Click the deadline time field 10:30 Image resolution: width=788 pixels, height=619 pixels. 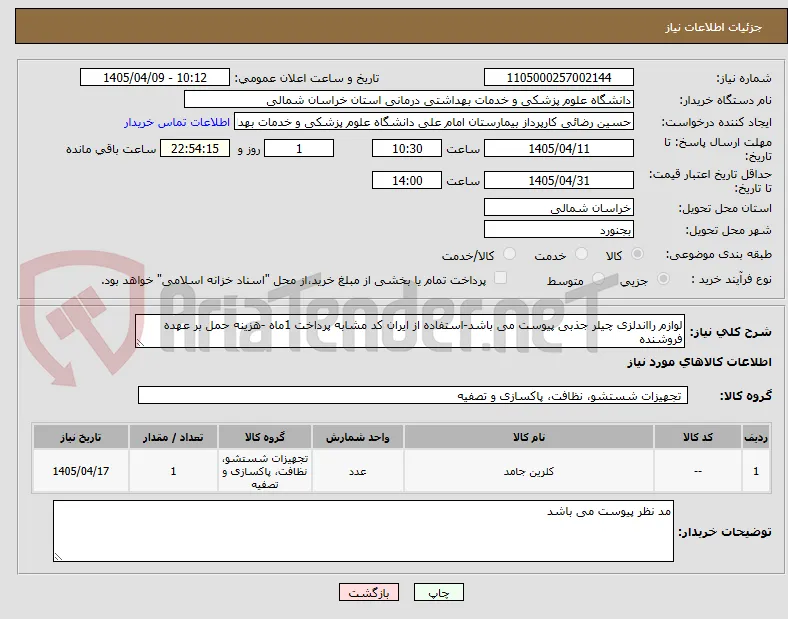click(407, 149)
